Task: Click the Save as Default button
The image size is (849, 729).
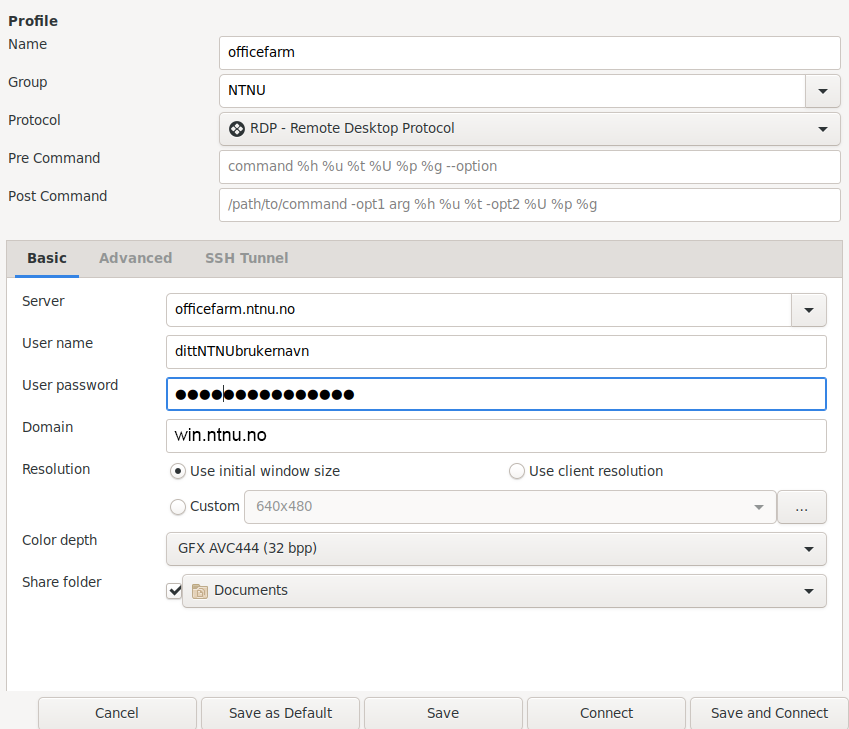Action: click(280, 713)
